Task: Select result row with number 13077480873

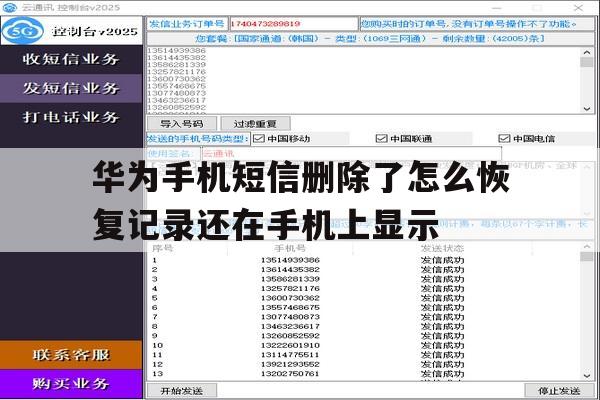Action: (x=364, y=317)
